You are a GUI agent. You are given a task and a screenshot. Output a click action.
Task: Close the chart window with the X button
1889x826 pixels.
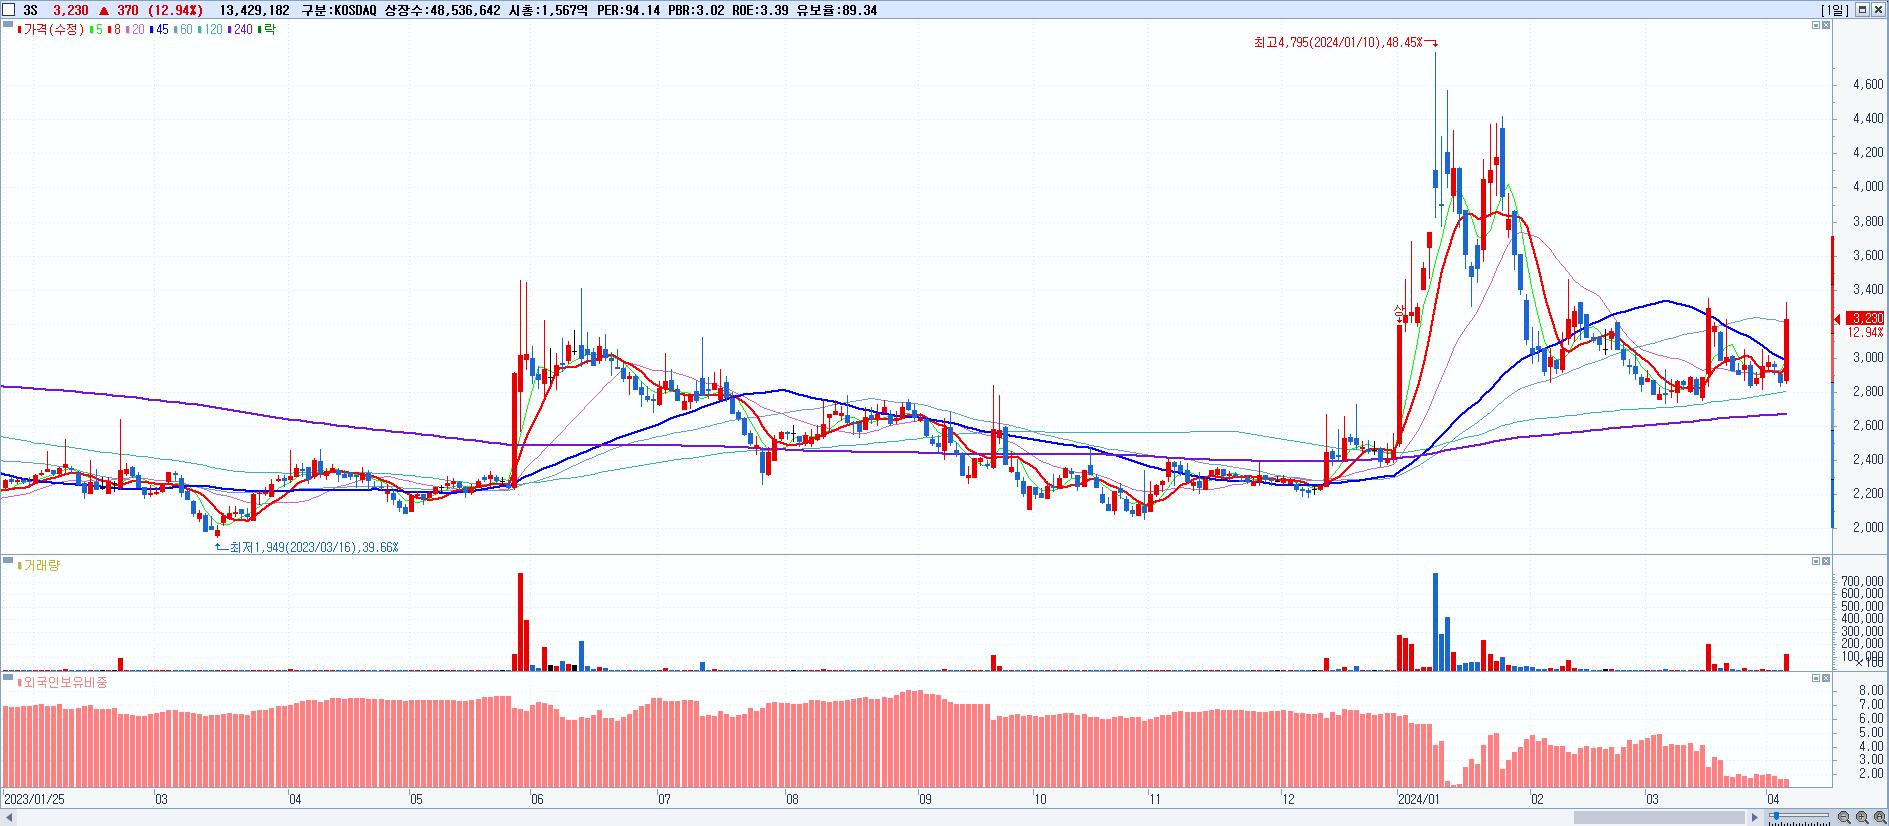(x=1878, y=10)
